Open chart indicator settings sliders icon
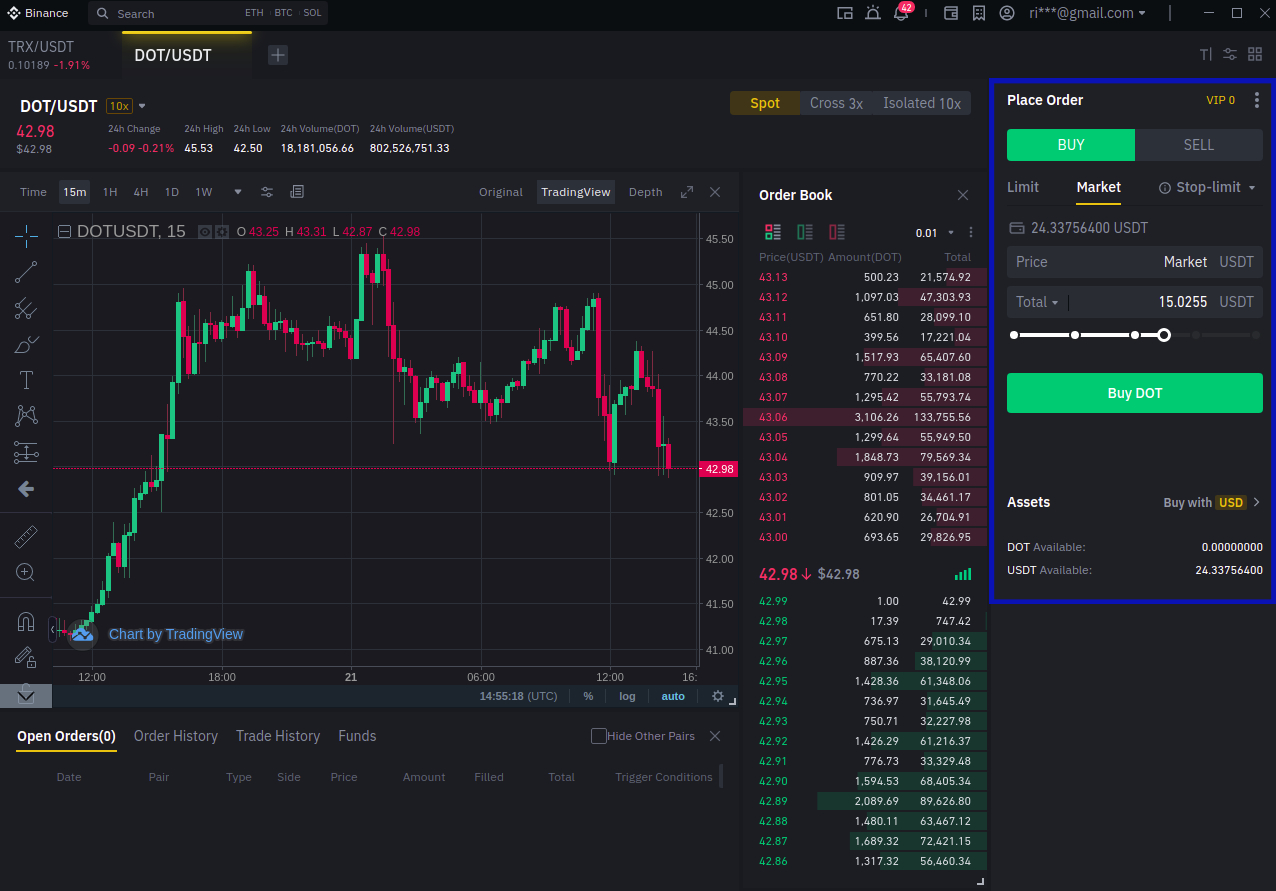The height and width of the screenshot is (891, 1276). 267,192
